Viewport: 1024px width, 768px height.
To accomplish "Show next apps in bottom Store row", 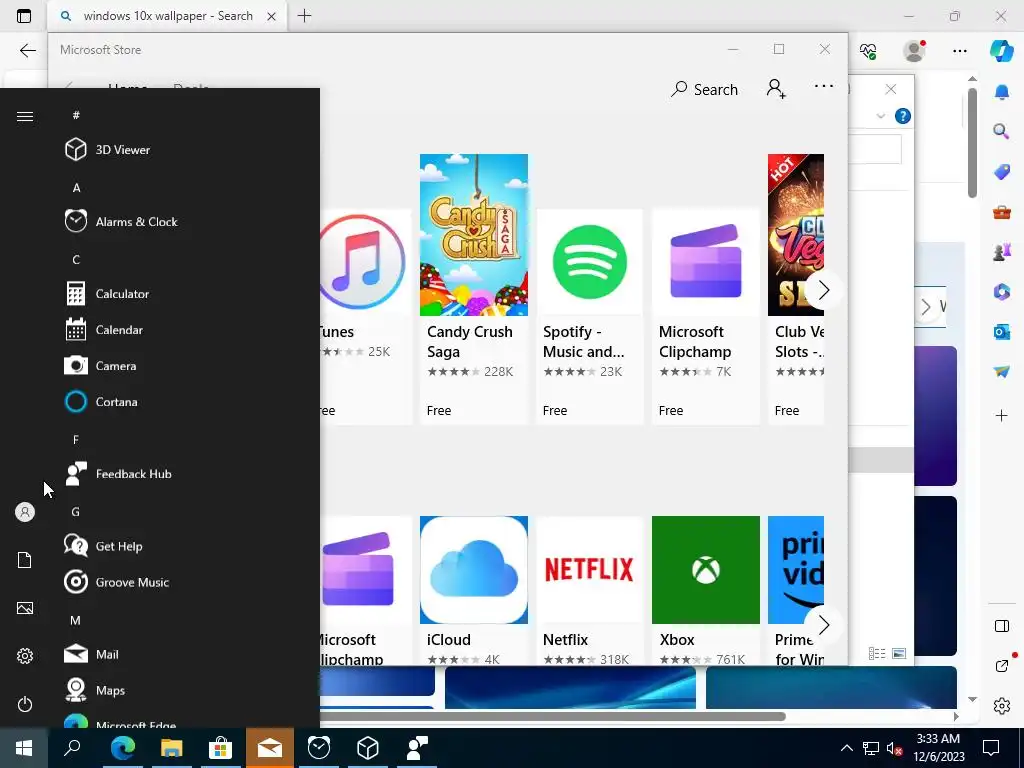I will coord(824,625).
